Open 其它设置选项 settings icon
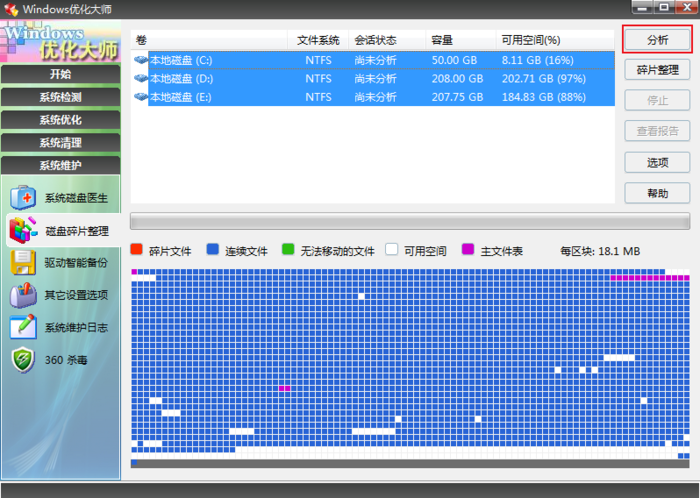Screen dimensions: 700x498 23,295
